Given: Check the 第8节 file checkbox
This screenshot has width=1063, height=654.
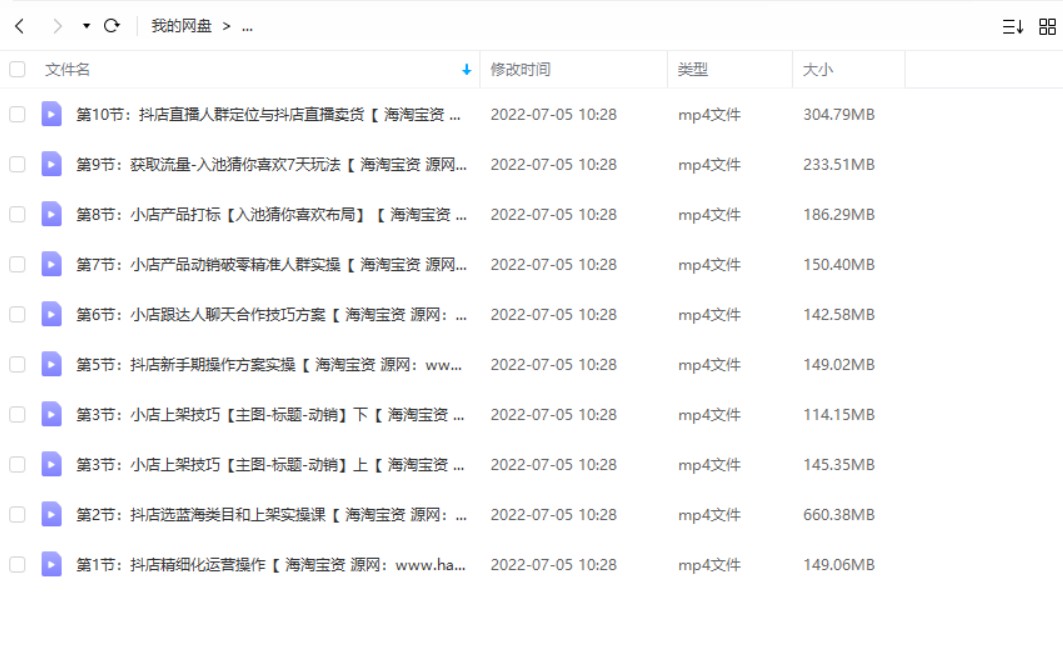Looking at the screenshot, I should (x=18, y=214).
